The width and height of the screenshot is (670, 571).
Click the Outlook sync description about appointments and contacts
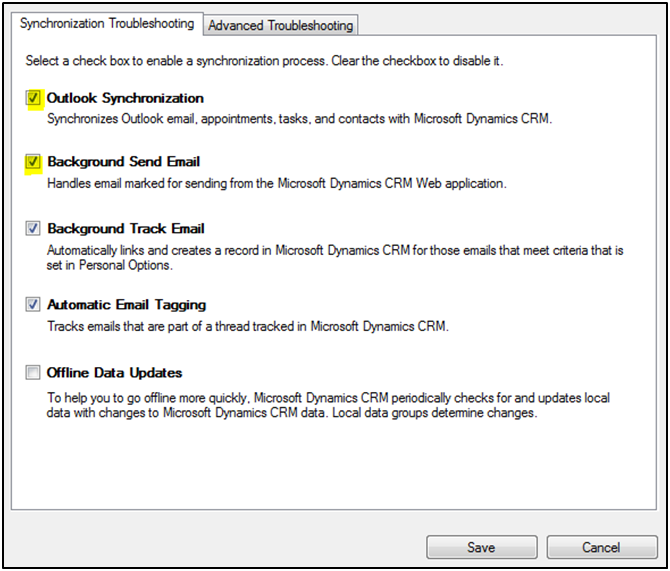300,119
